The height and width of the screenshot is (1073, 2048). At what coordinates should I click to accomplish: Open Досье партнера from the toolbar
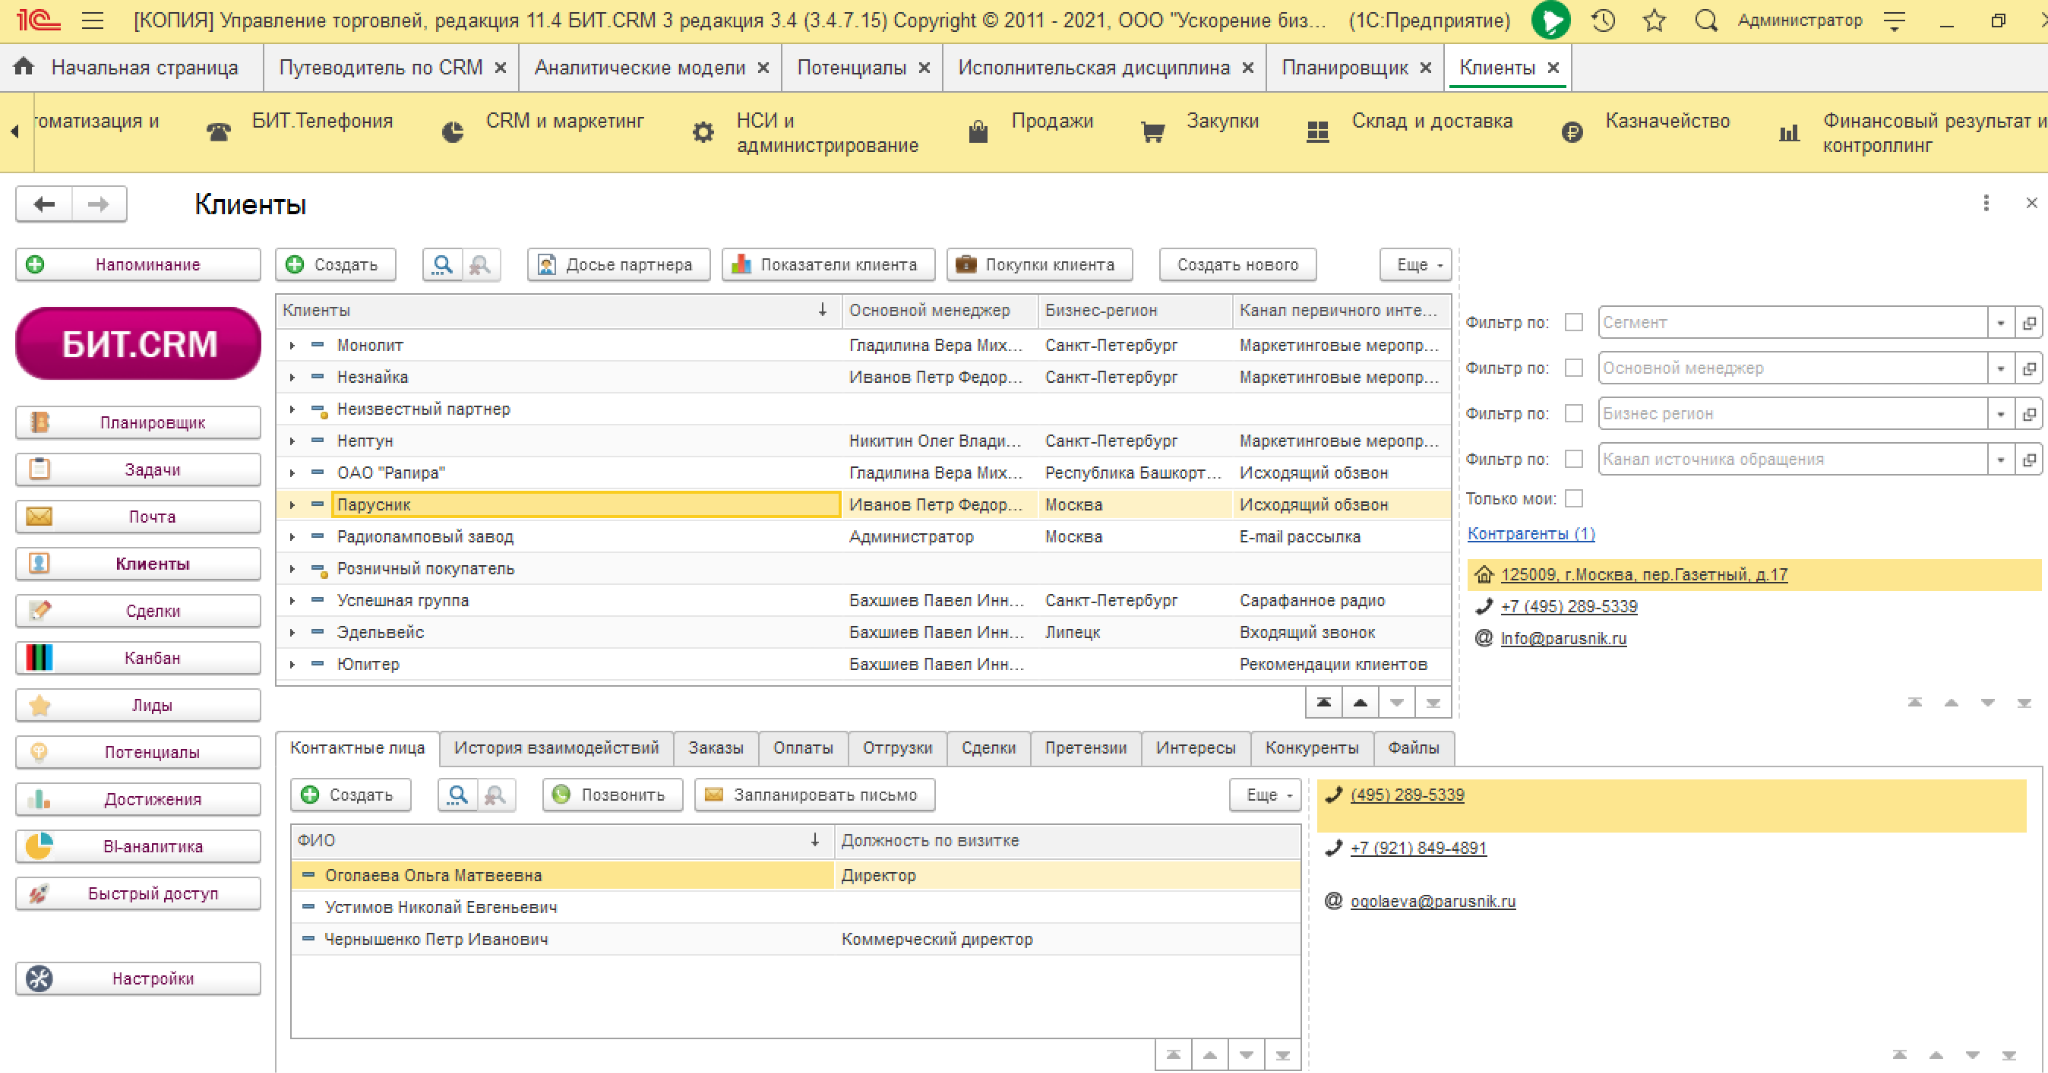pyautogui.click(x=618, y=265)
